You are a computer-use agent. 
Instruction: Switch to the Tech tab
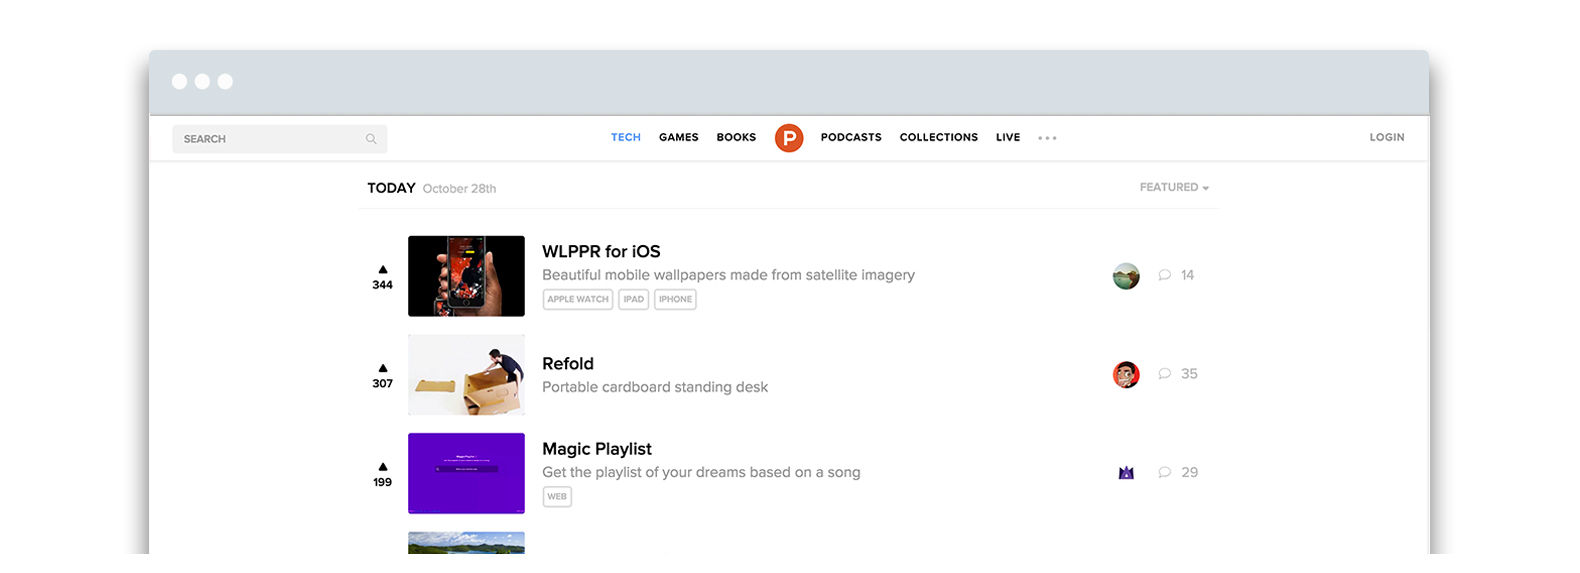(x=626, y=137)
